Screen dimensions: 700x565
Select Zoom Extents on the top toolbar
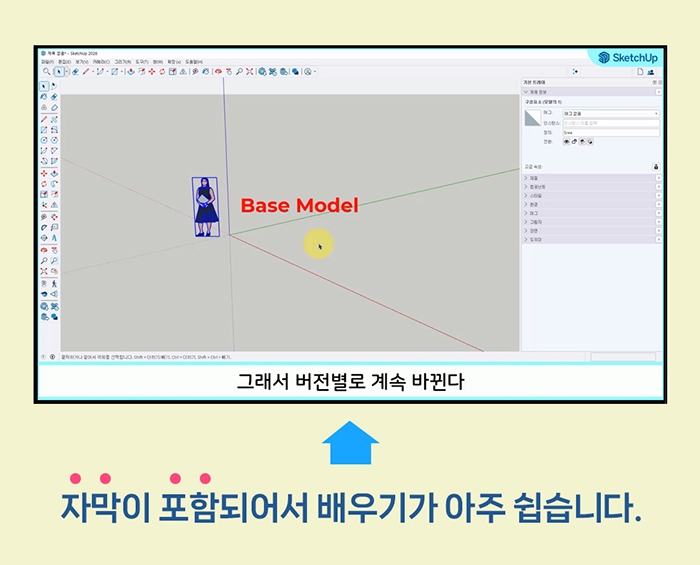[x=250, y=71]
